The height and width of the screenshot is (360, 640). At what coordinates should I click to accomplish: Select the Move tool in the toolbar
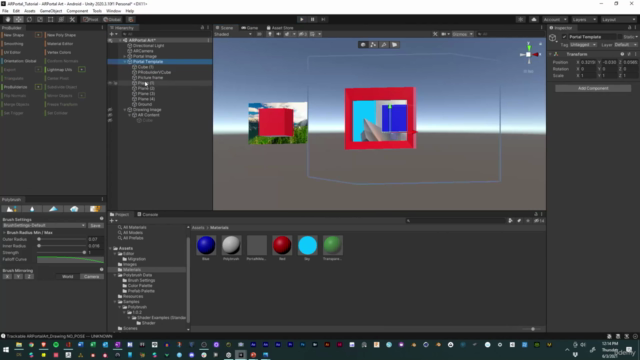coord(18,20)
